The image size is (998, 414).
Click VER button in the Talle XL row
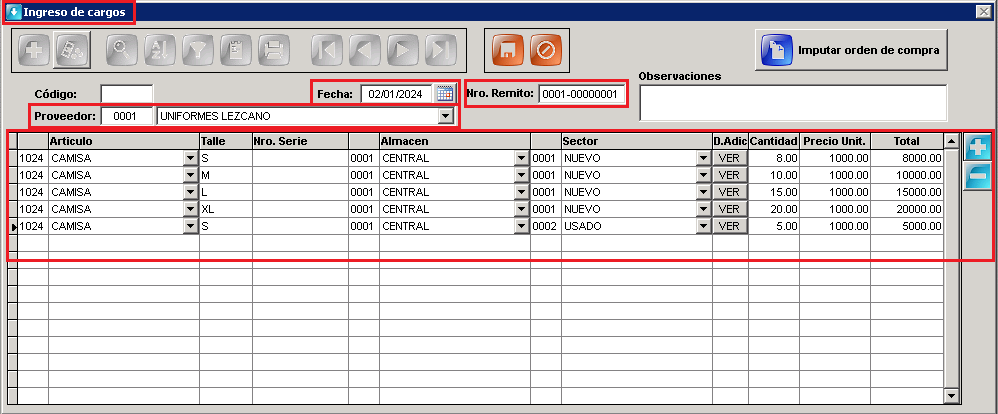[x=729, y=209]
